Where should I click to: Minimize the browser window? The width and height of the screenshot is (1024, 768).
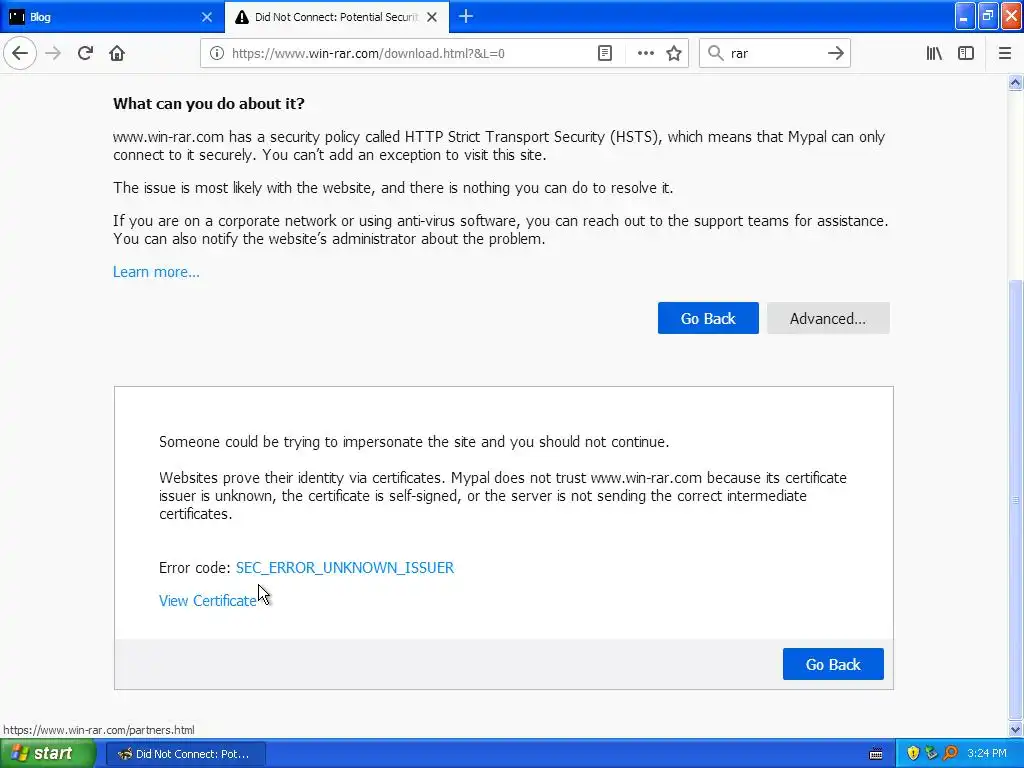(x=965, y=16)
